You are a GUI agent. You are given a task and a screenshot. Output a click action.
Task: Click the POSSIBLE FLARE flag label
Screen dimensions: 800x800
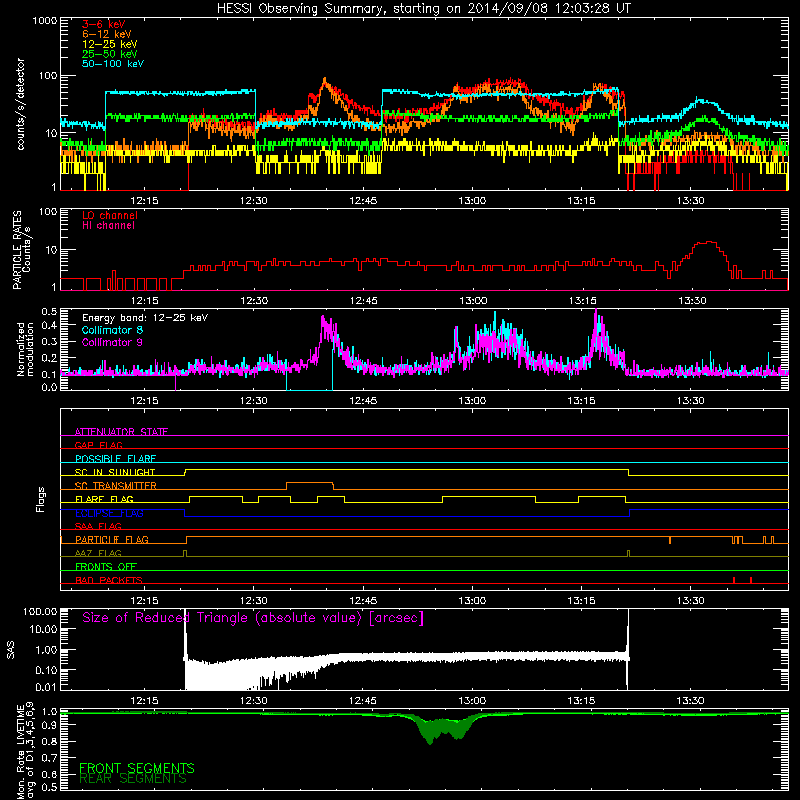pyautogui.click(x=116, y=459)
